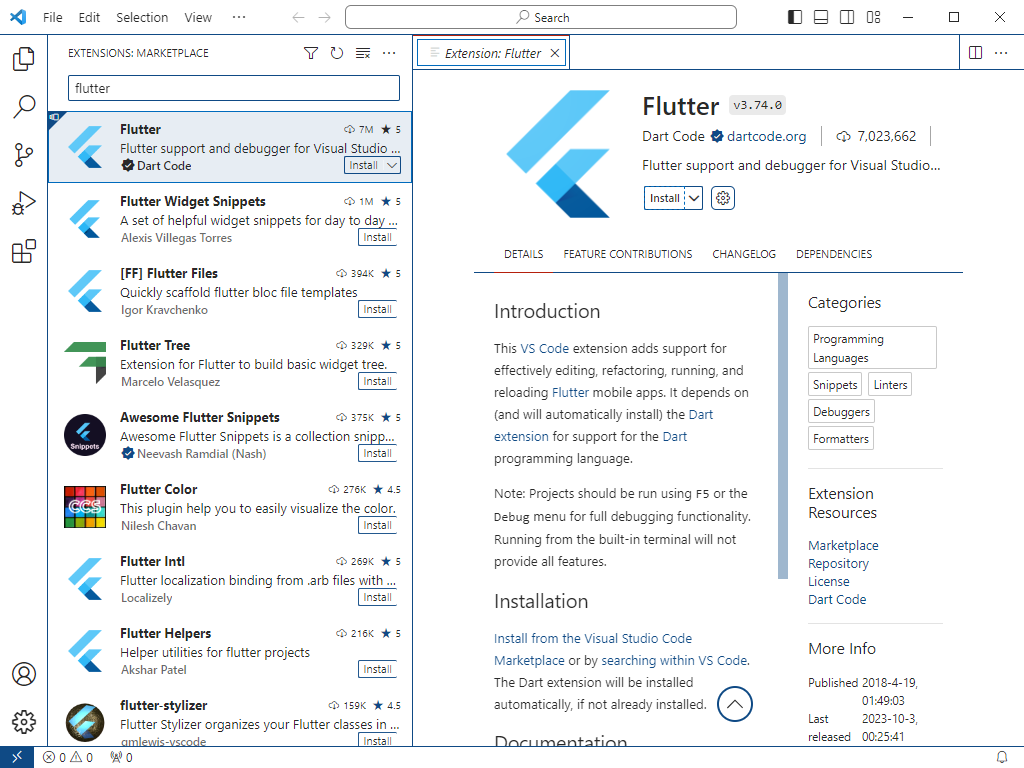Open the dartcode.org publisher link
1024x768 pixels.
pos(766,136)
